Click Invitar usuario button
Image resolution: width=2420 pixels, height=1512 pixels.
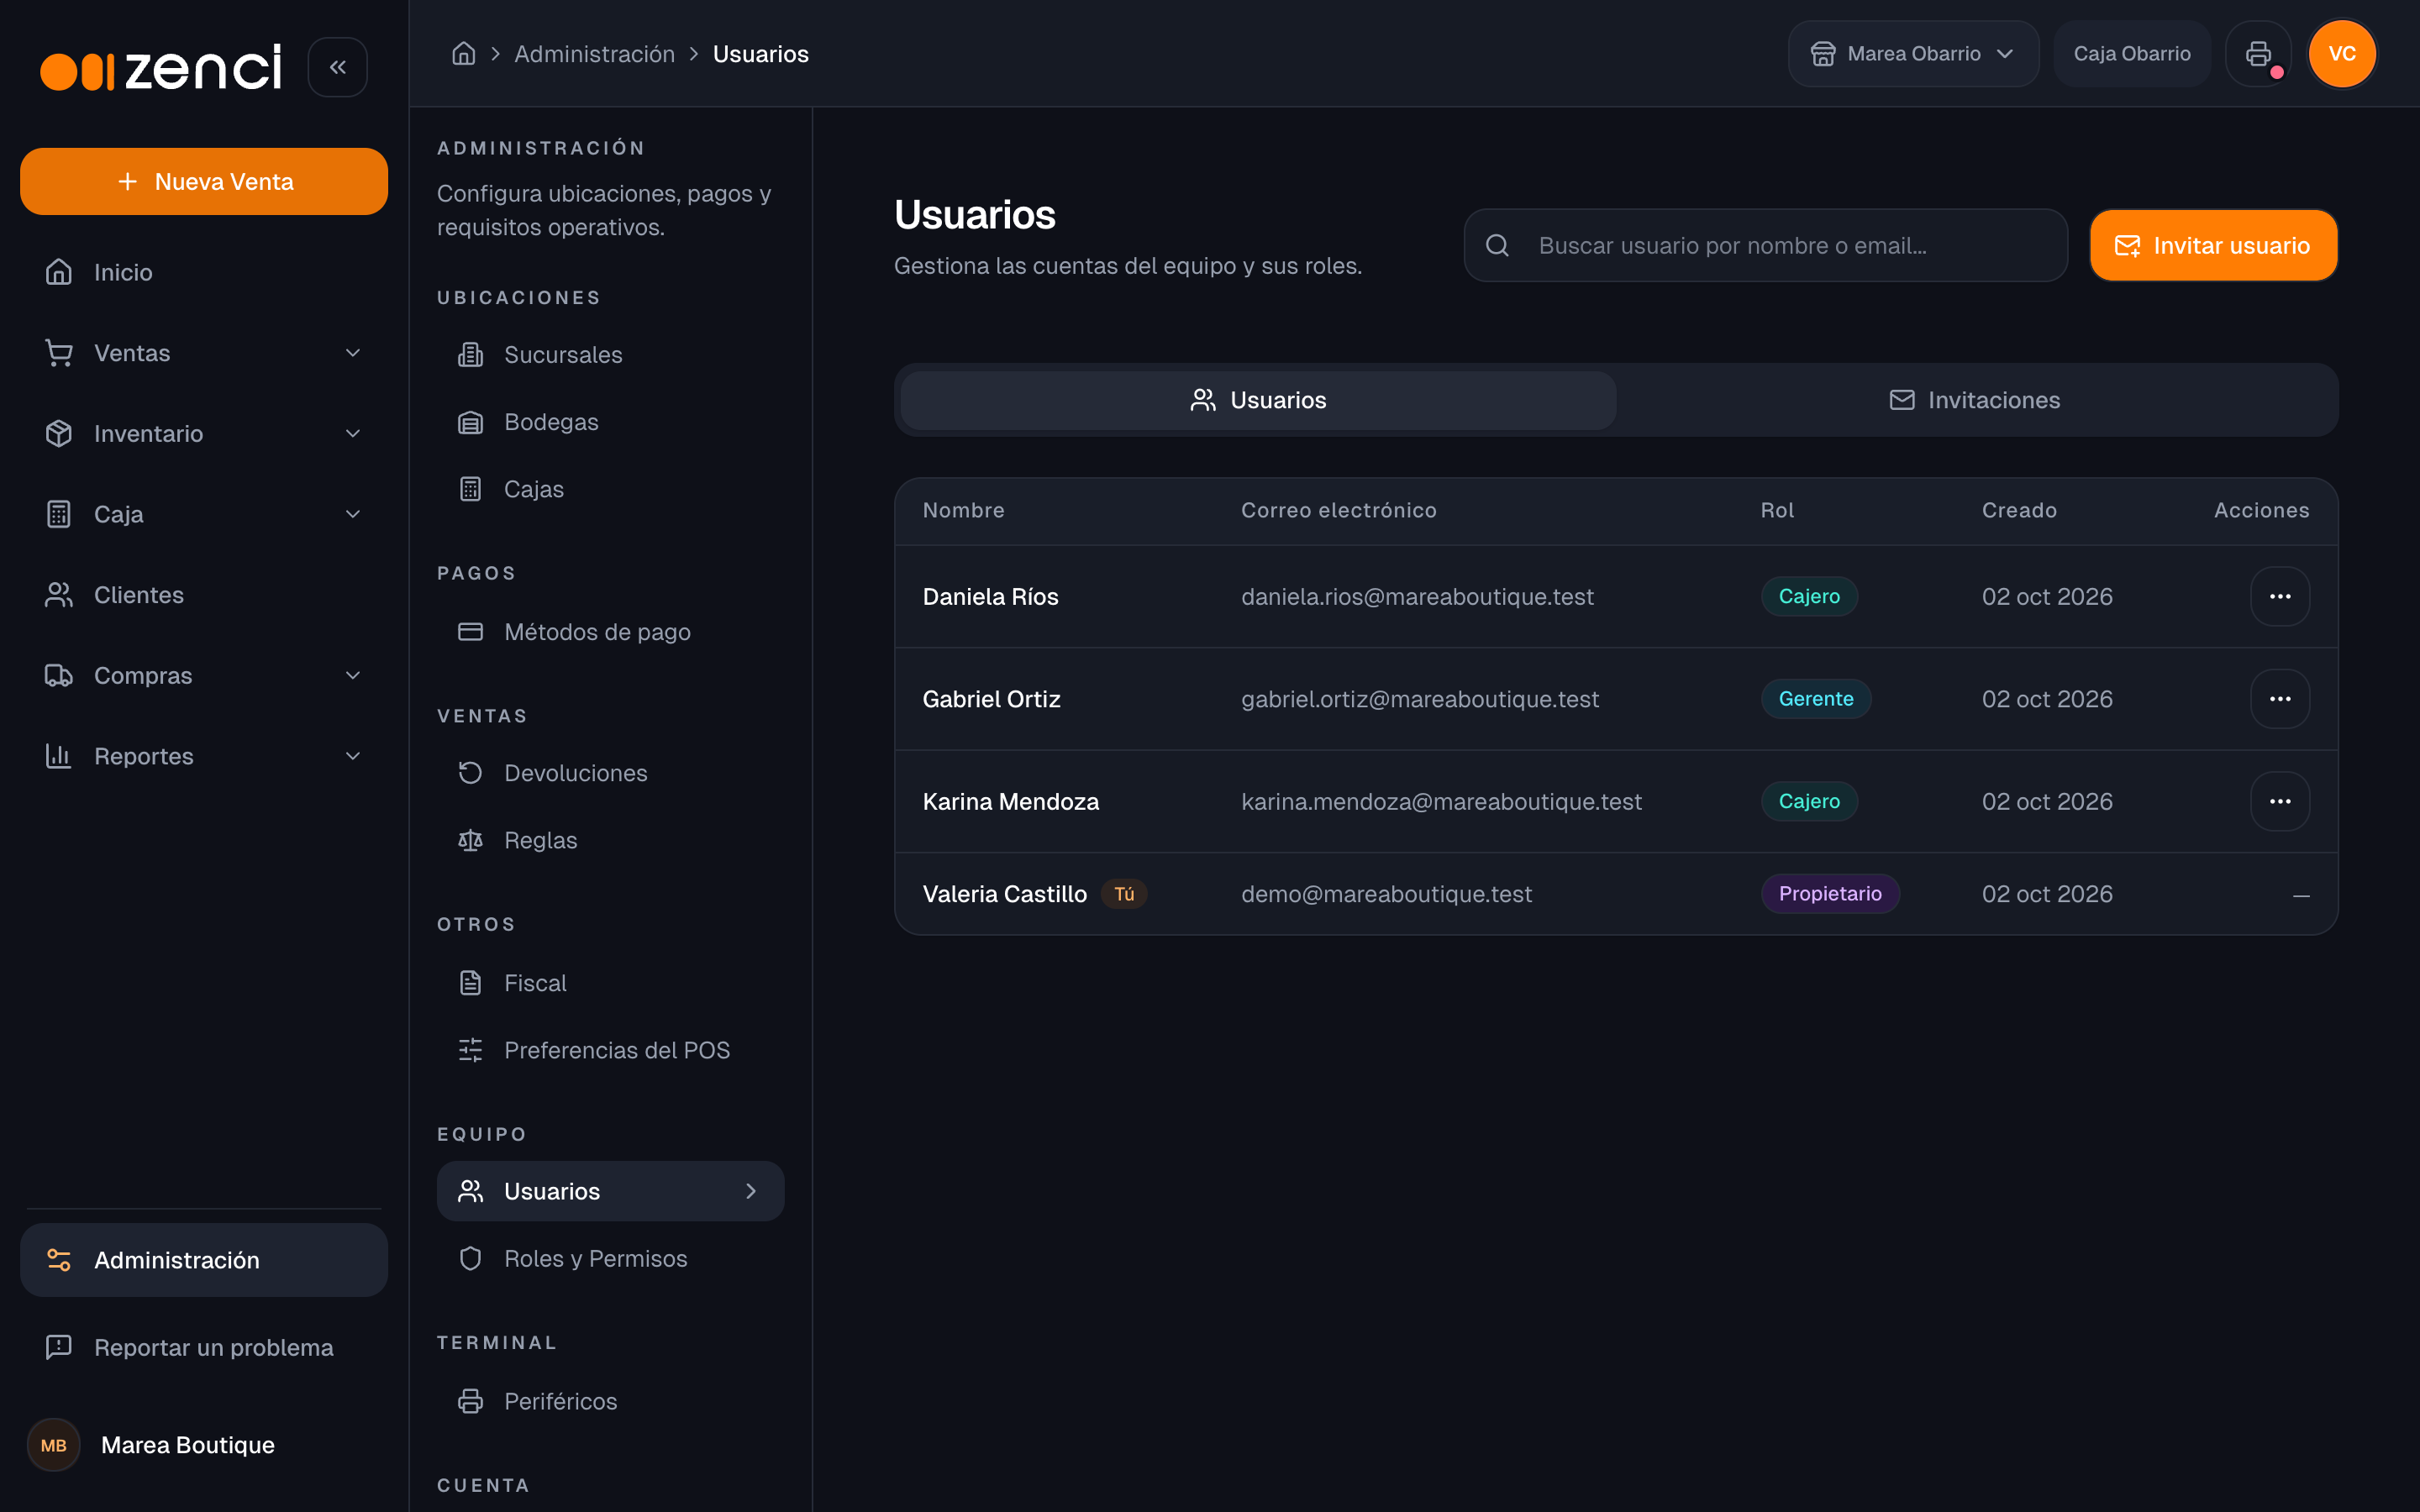pyautogui.click(x=2213, y=246)
